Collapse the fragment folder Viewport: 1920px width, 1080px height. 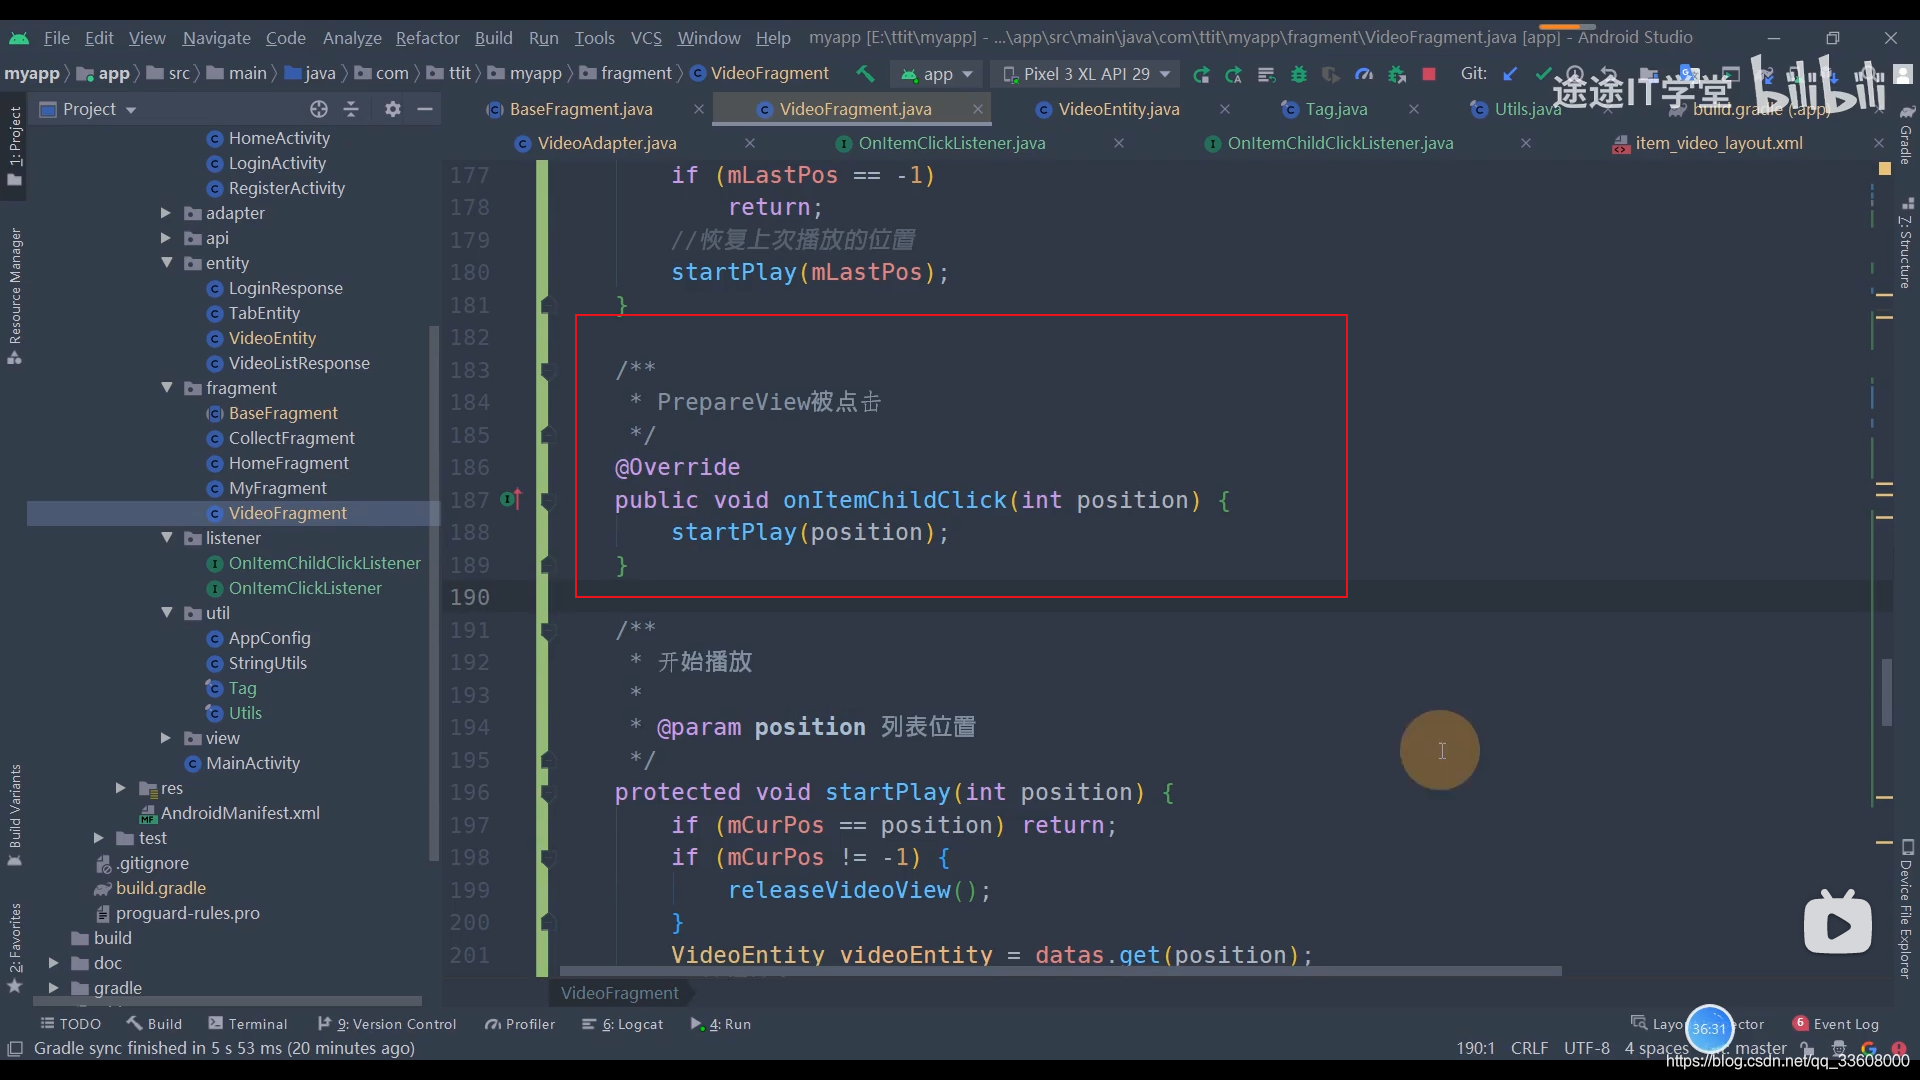click(166, 387)
